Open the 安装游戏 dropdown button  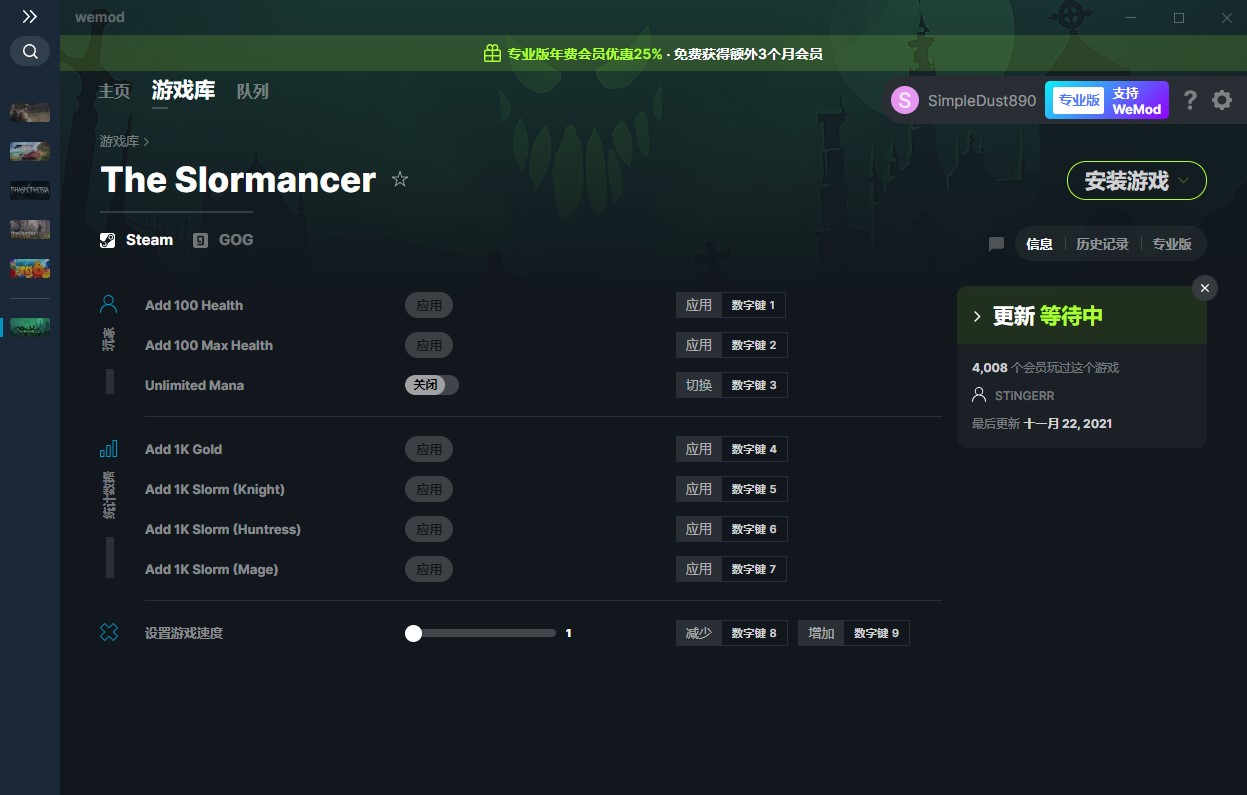click(x=1137, y=181)
